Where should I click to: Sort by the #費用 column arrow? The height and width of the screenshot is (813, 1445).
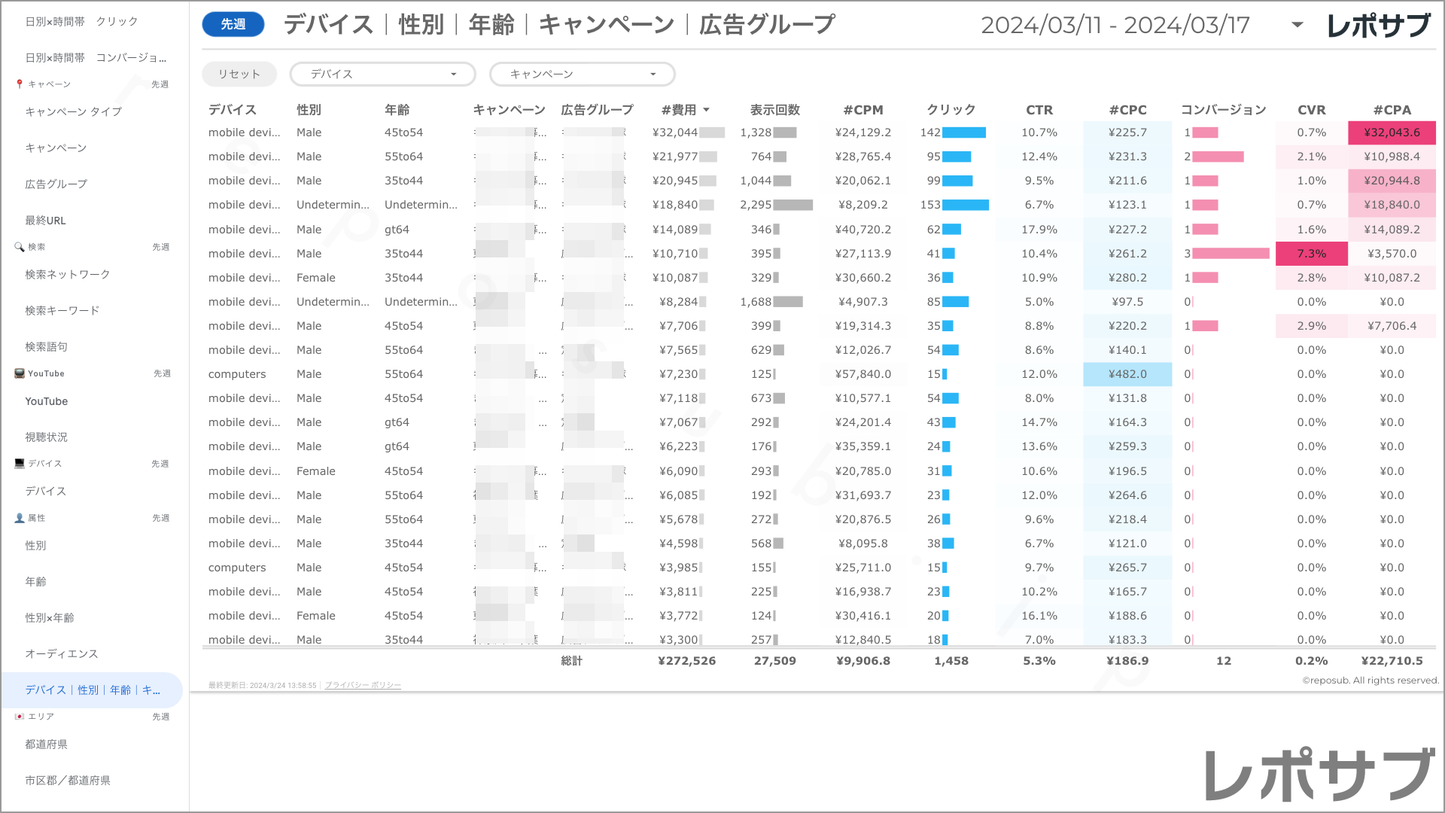706,110
